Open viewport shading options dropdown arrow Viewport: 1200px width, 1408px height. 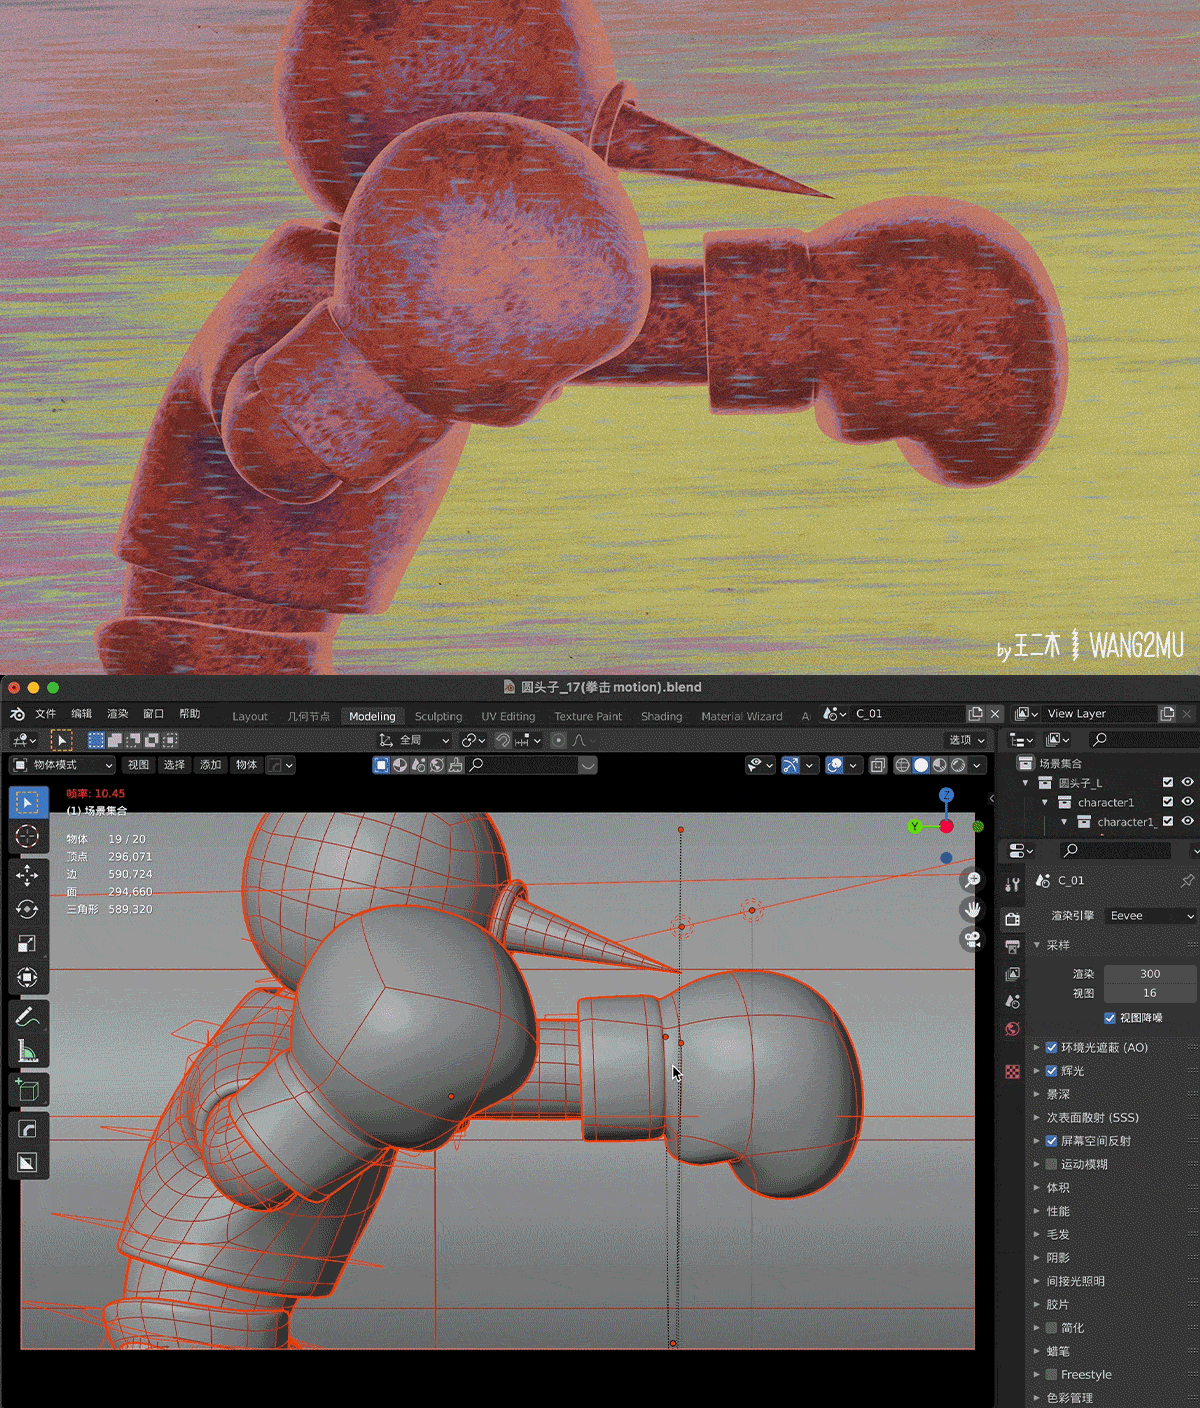[x=977, y=765]
